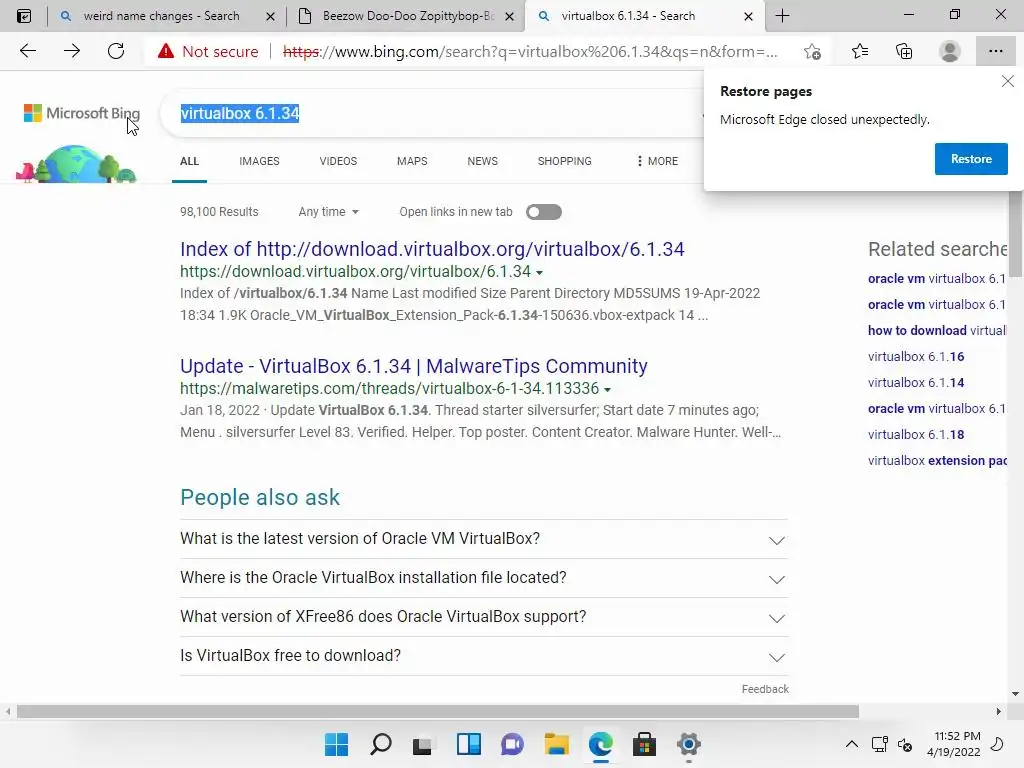This screenshot has width=1024, height=768.
Task: Open Settings gear on taskbar
Action: [688, 744]
